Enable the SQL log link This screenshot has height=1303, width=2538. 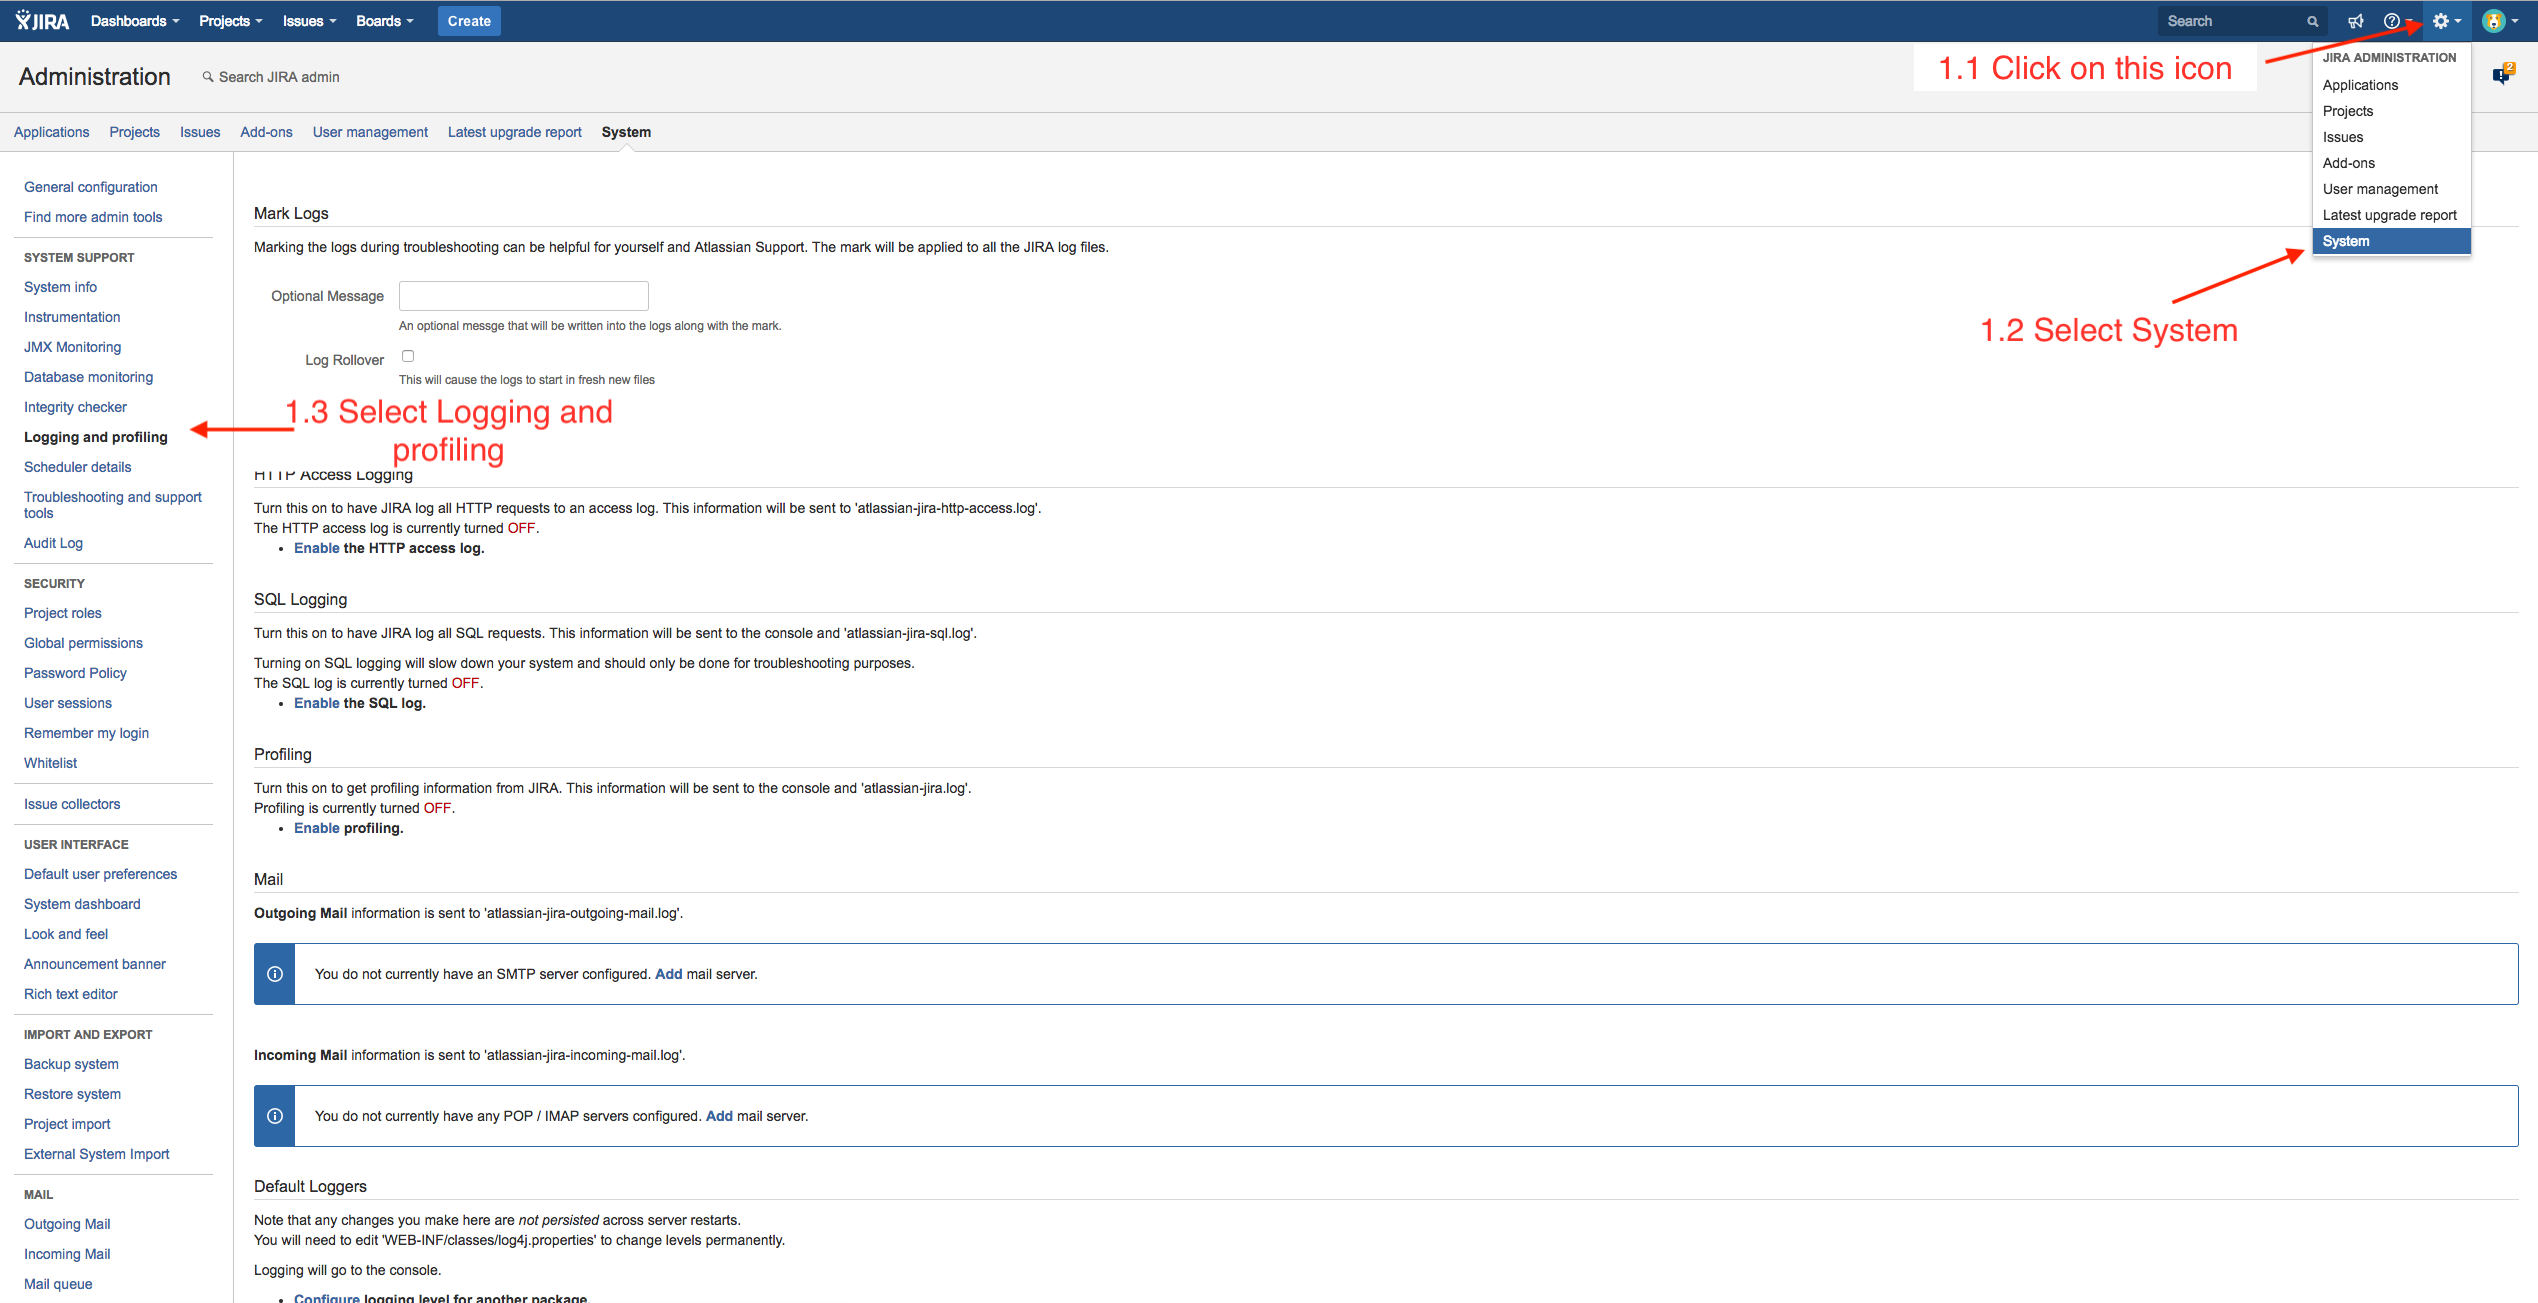tap(316, 703)
